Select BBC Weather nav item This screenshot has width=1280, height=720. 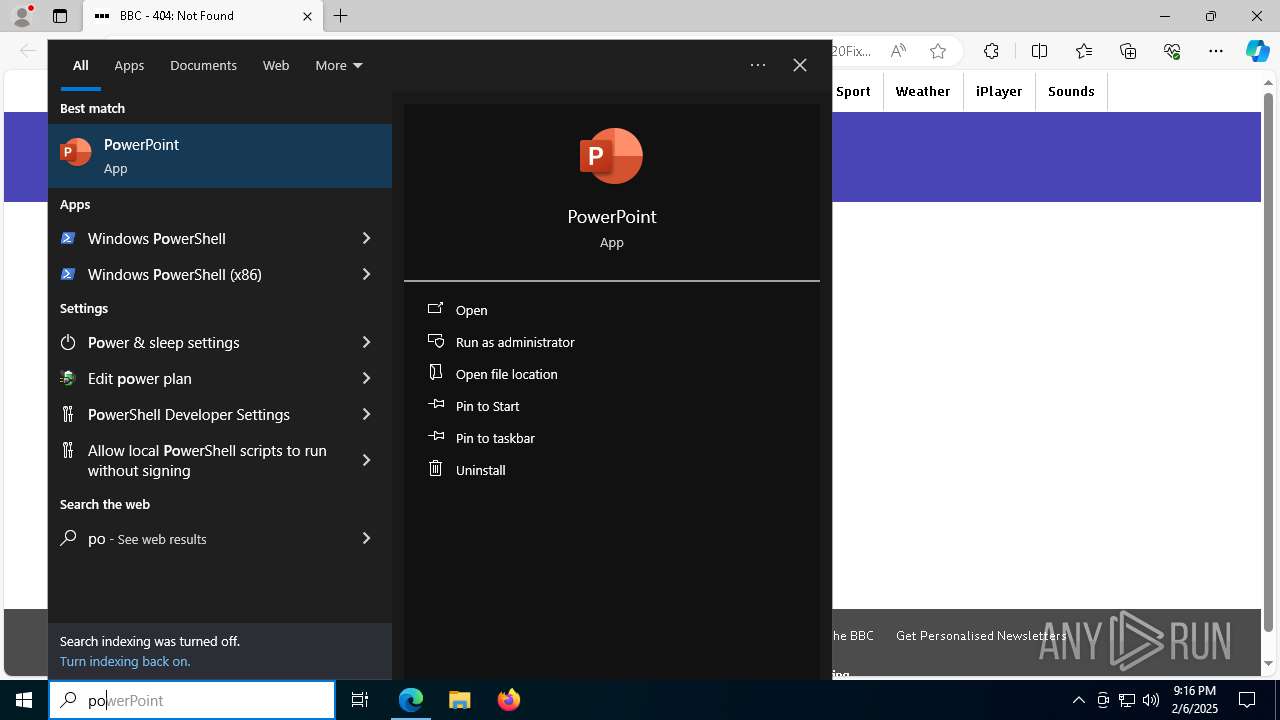point(923,91)
